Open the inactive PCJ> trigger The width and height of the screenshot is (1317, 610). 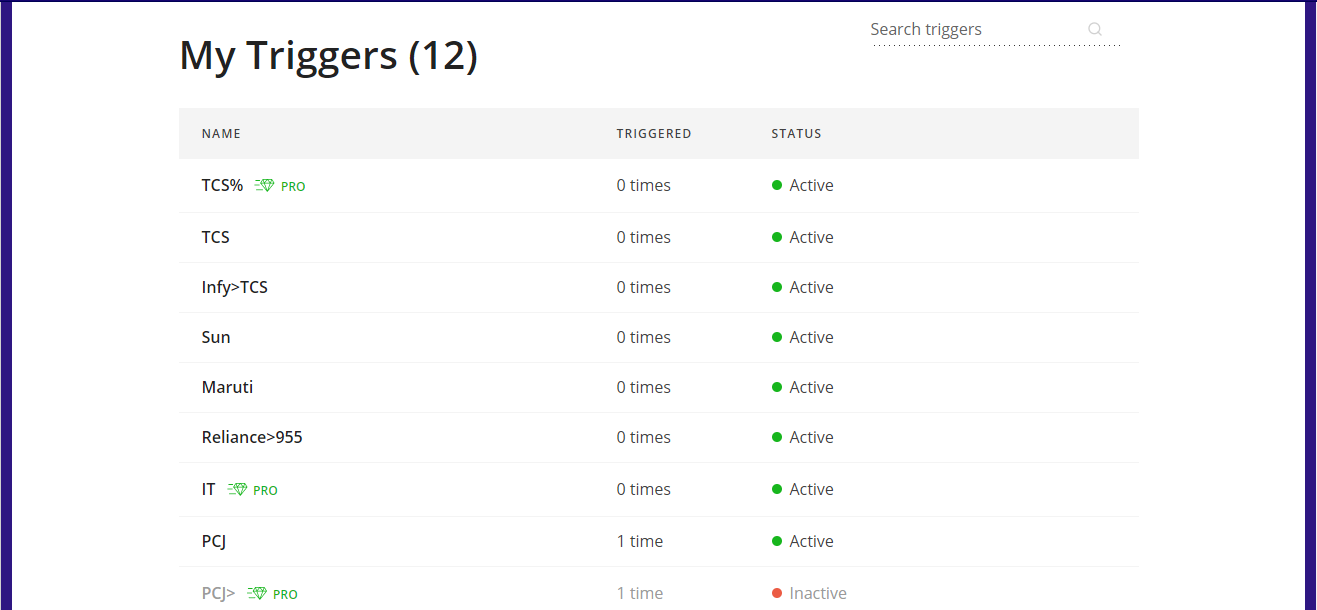point(219,593)
